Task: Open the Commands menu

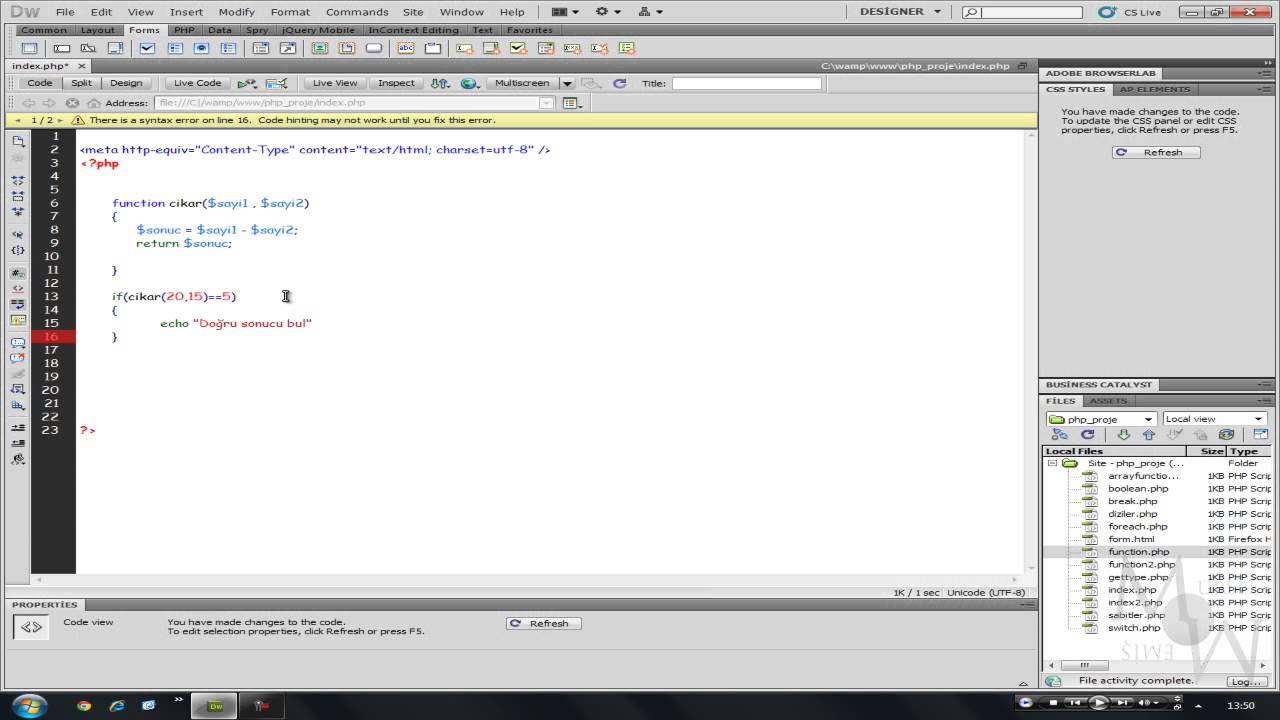Action: (357, 12)
